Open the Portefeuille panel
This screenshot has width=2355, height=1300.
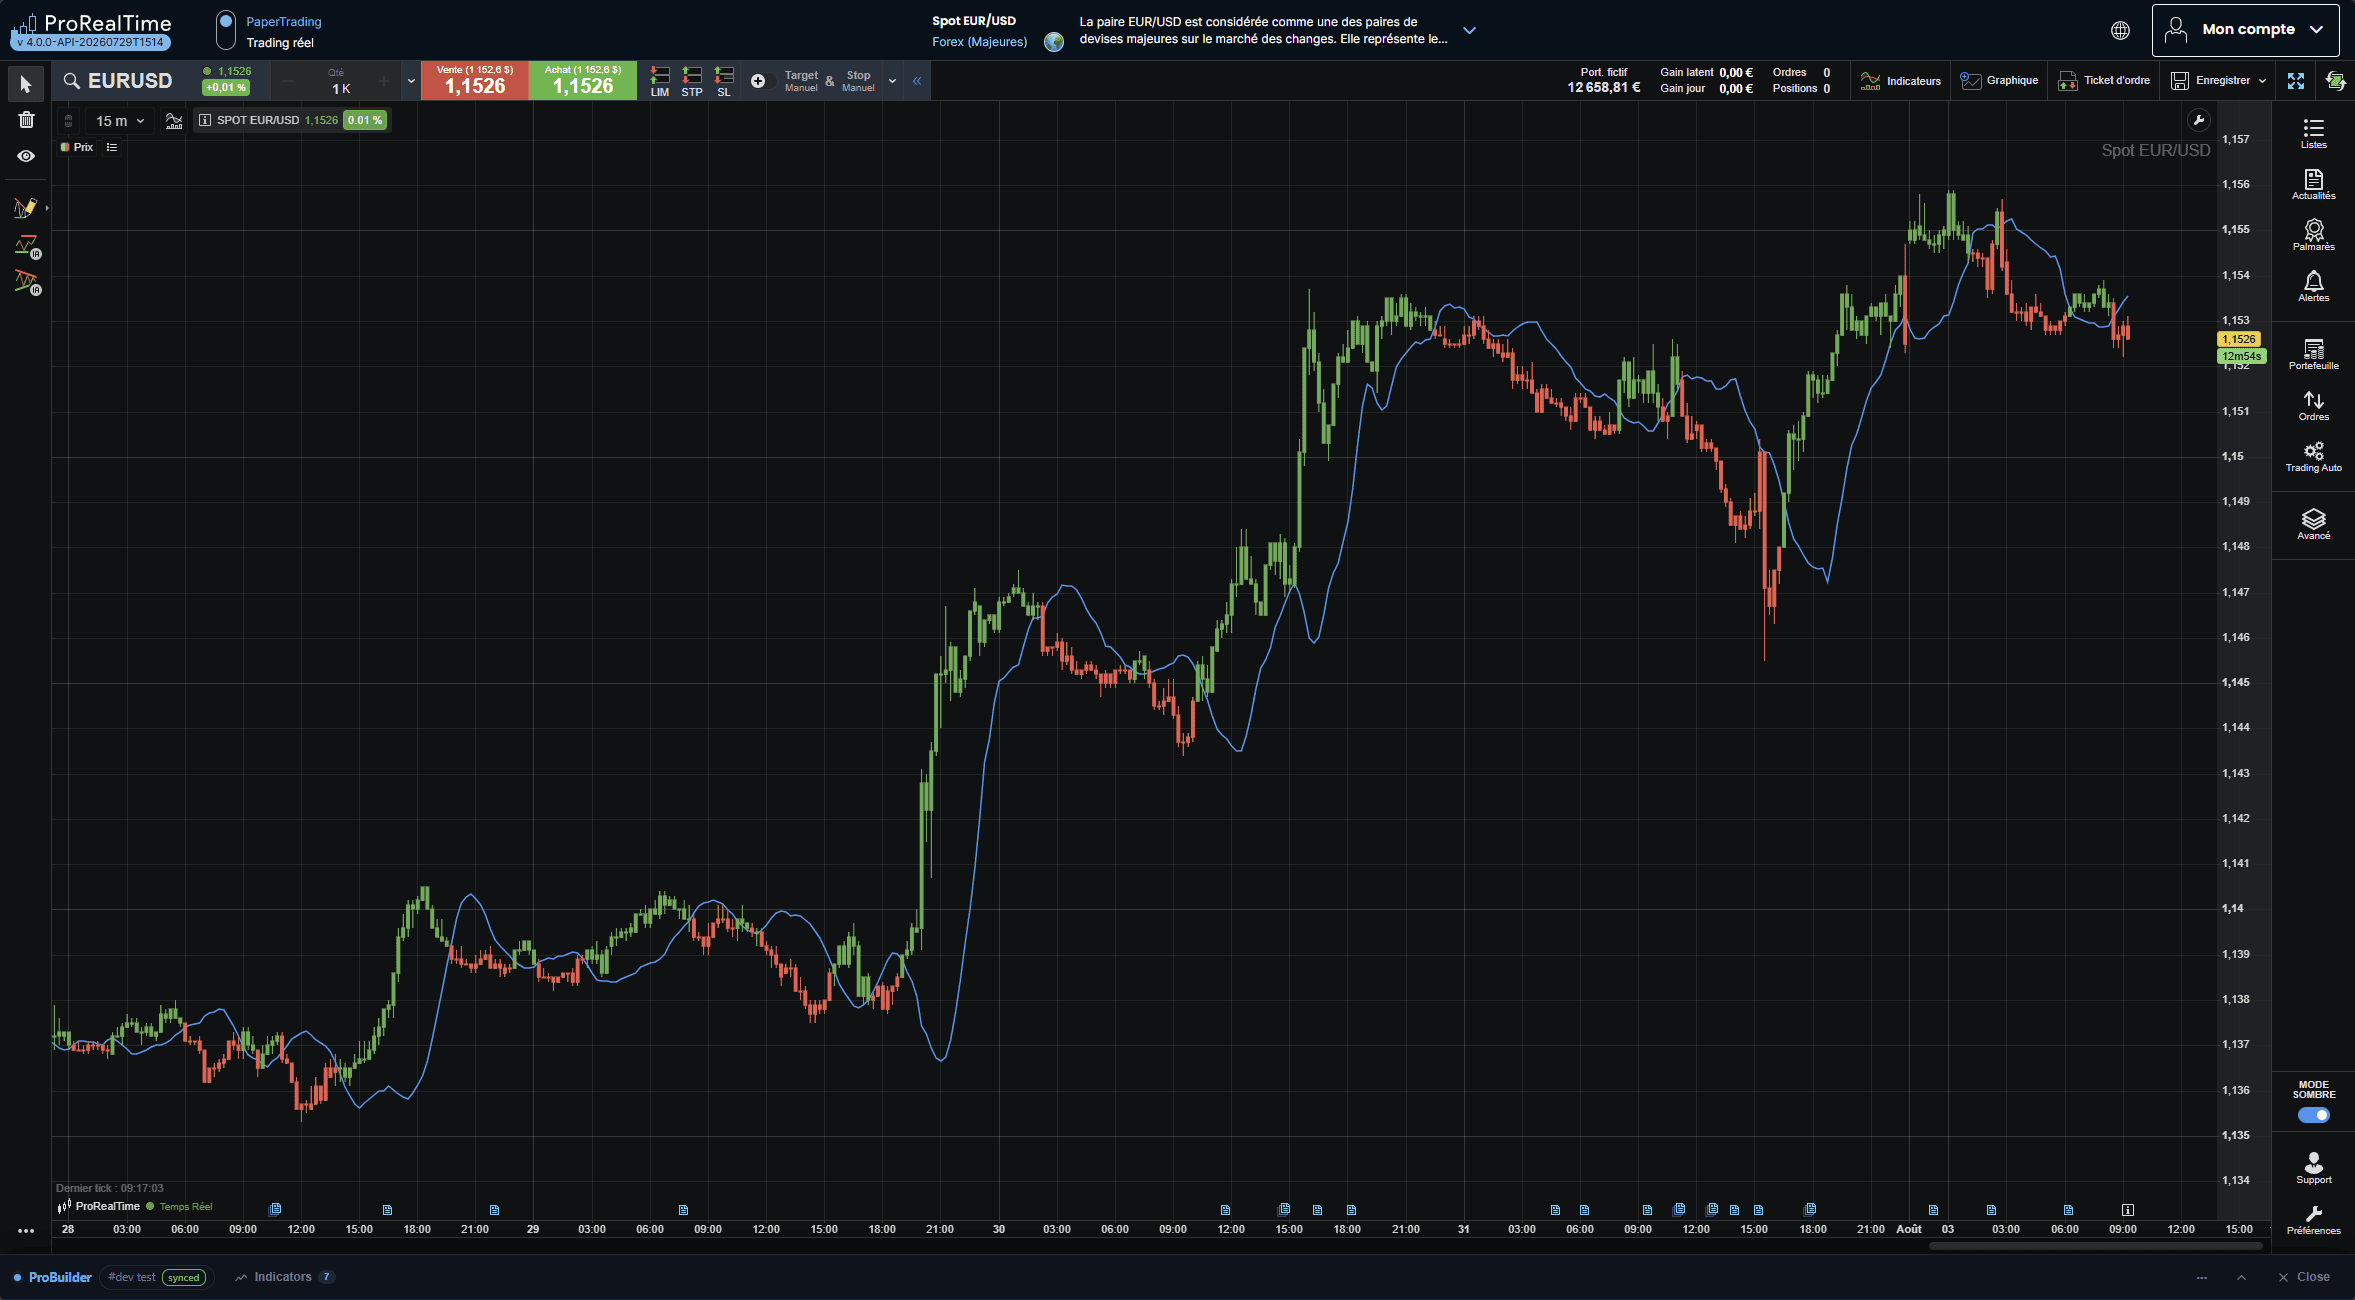point(2313,354)
